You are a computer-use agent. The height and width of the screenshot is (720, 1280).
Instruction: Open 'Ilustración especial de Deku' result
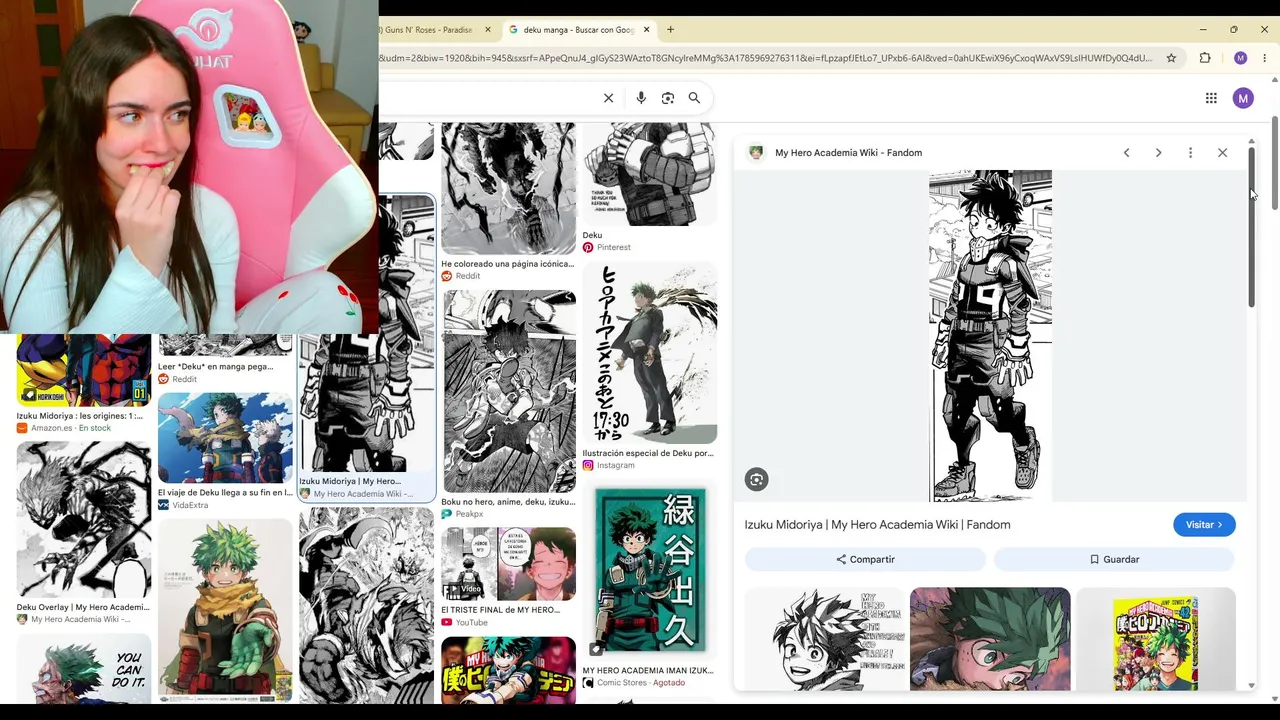pos(648,453)
